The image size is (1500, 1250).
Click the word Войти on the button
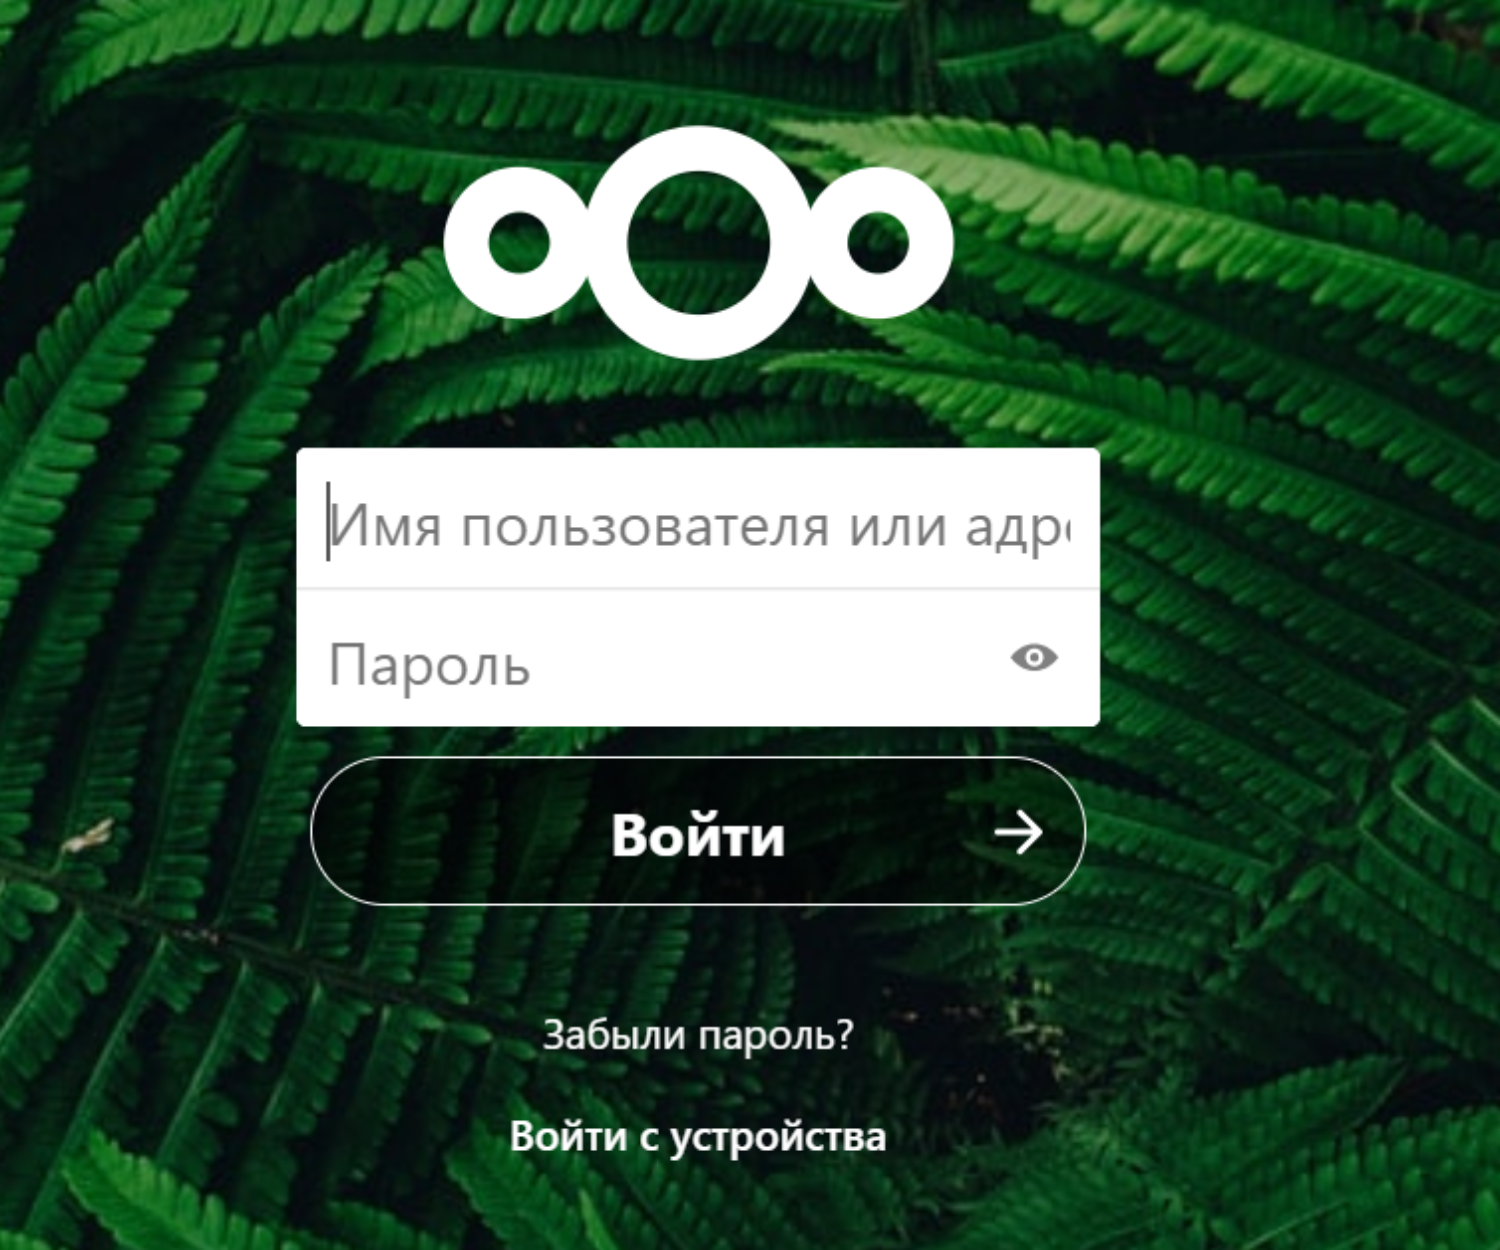(x=698, y=835)
